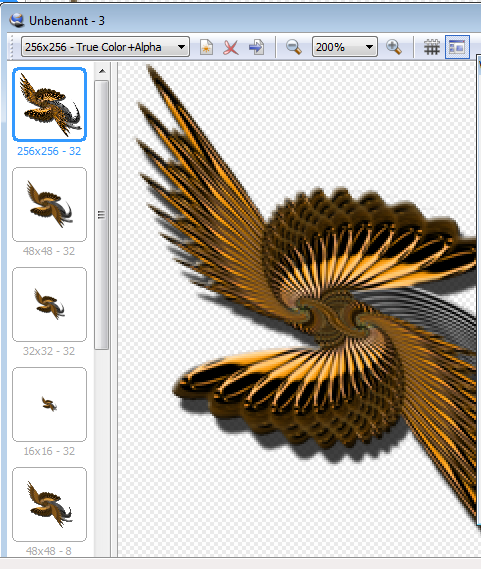481x569 pixels.
Task: Select the 48x48 - 32 format thumbnail
Action: [x=49, y=204]
